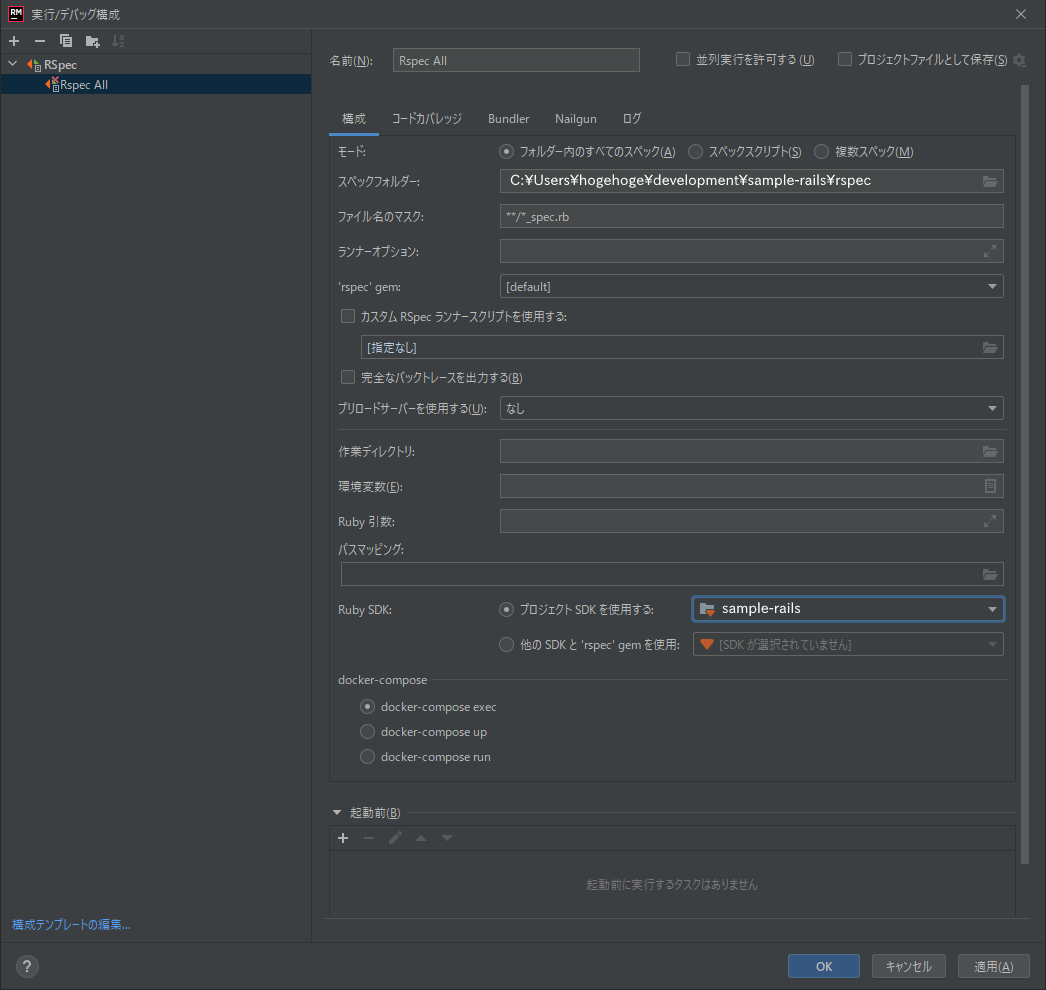Remove the before-launch task
The height and width of the screenshot is (990, 1046).
click(369, 838)
